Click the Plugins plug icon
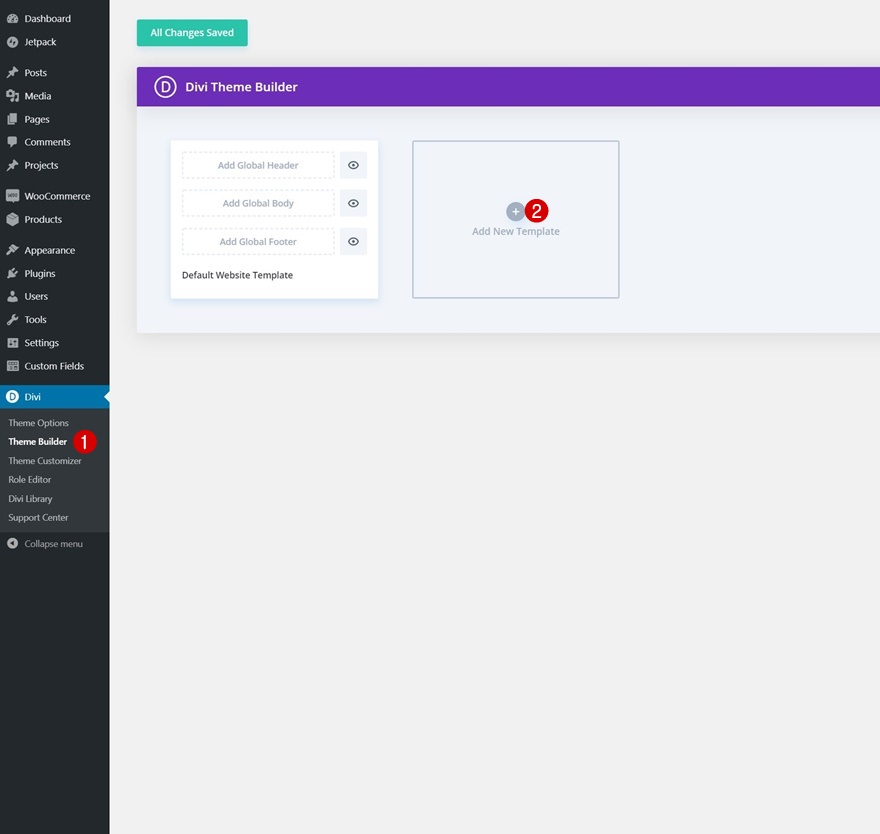Image resolution: width=880 pixels, height=834 pixels. tap(12, 273)
